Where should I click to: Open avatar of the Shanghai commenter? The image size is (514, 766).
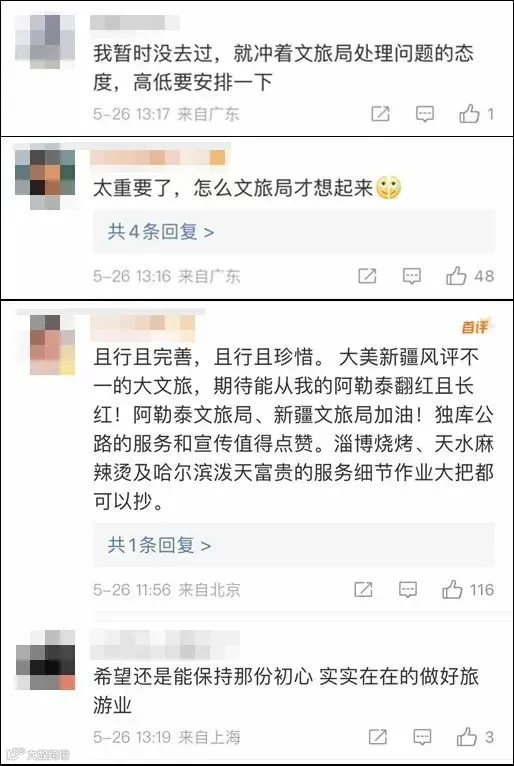click(45, 660)
